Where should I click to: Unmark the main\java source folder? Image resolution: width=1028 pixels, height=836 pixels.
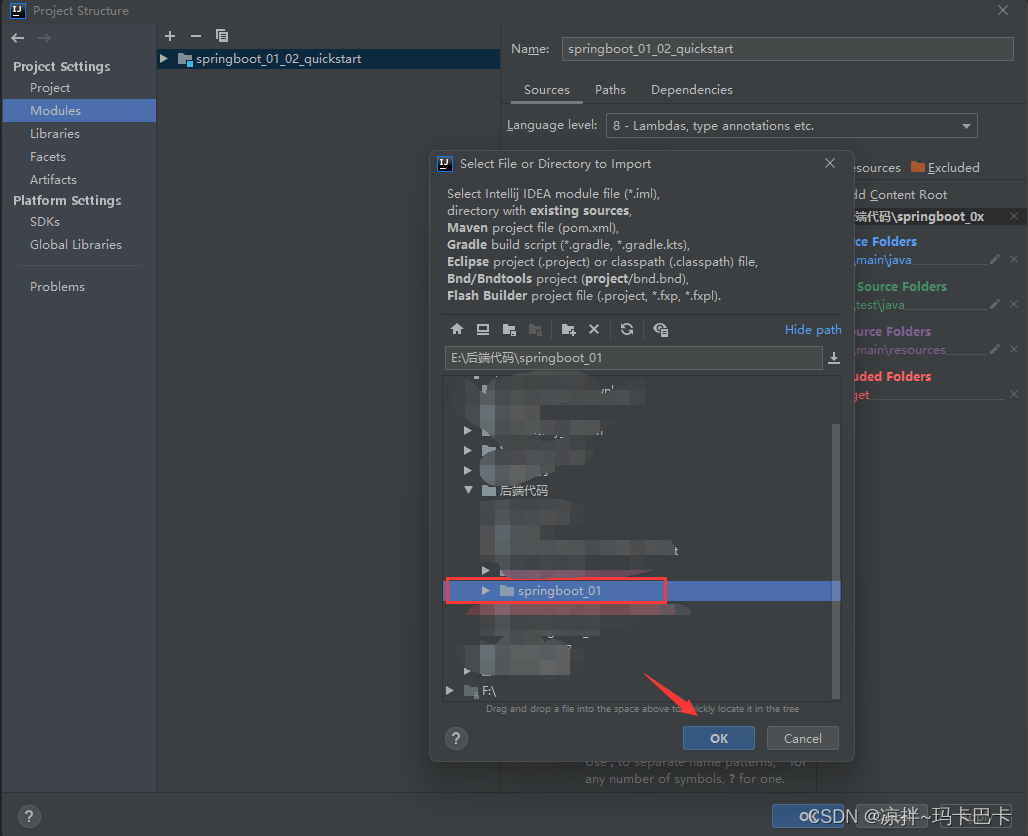click(x=1014, y=260)
